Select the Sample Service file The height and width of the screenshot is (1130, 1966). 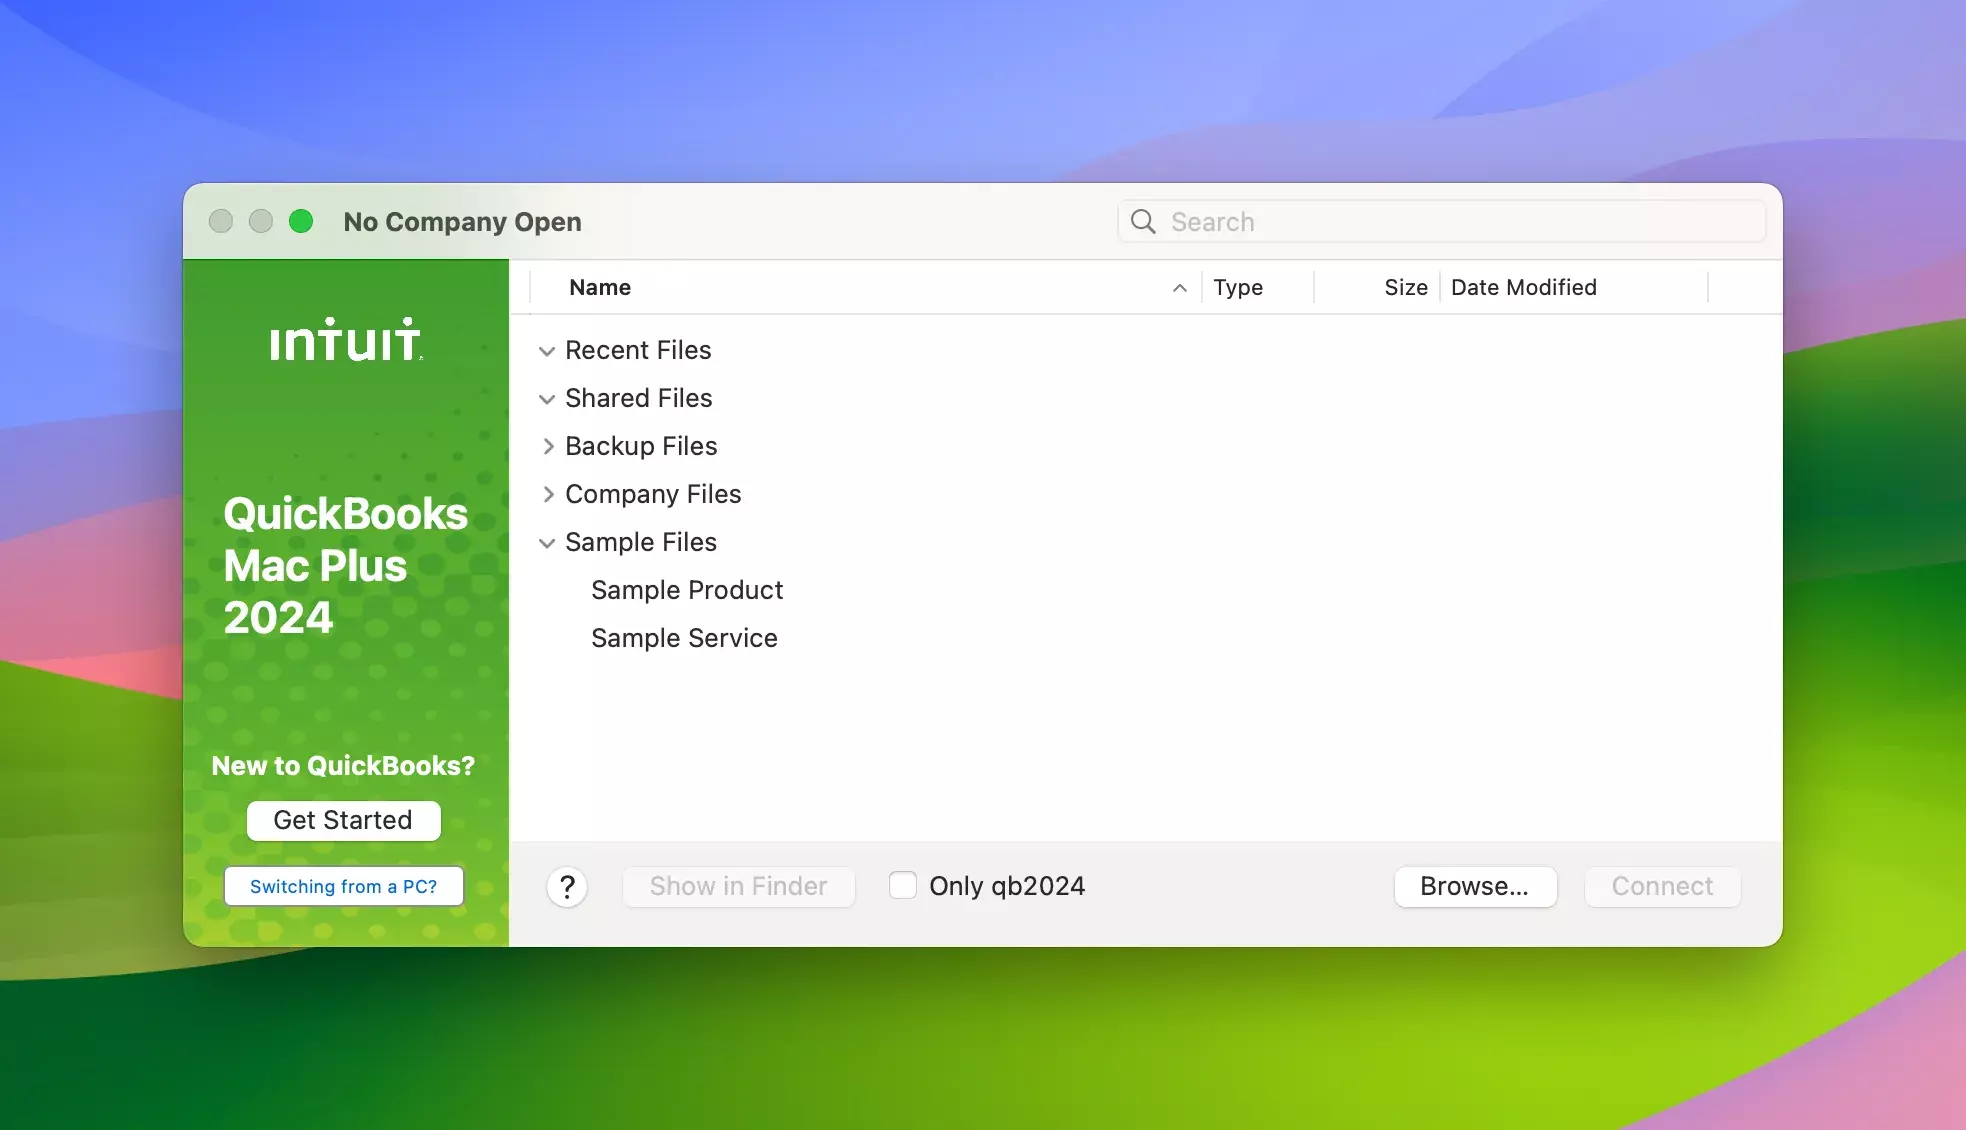[684, 638]
